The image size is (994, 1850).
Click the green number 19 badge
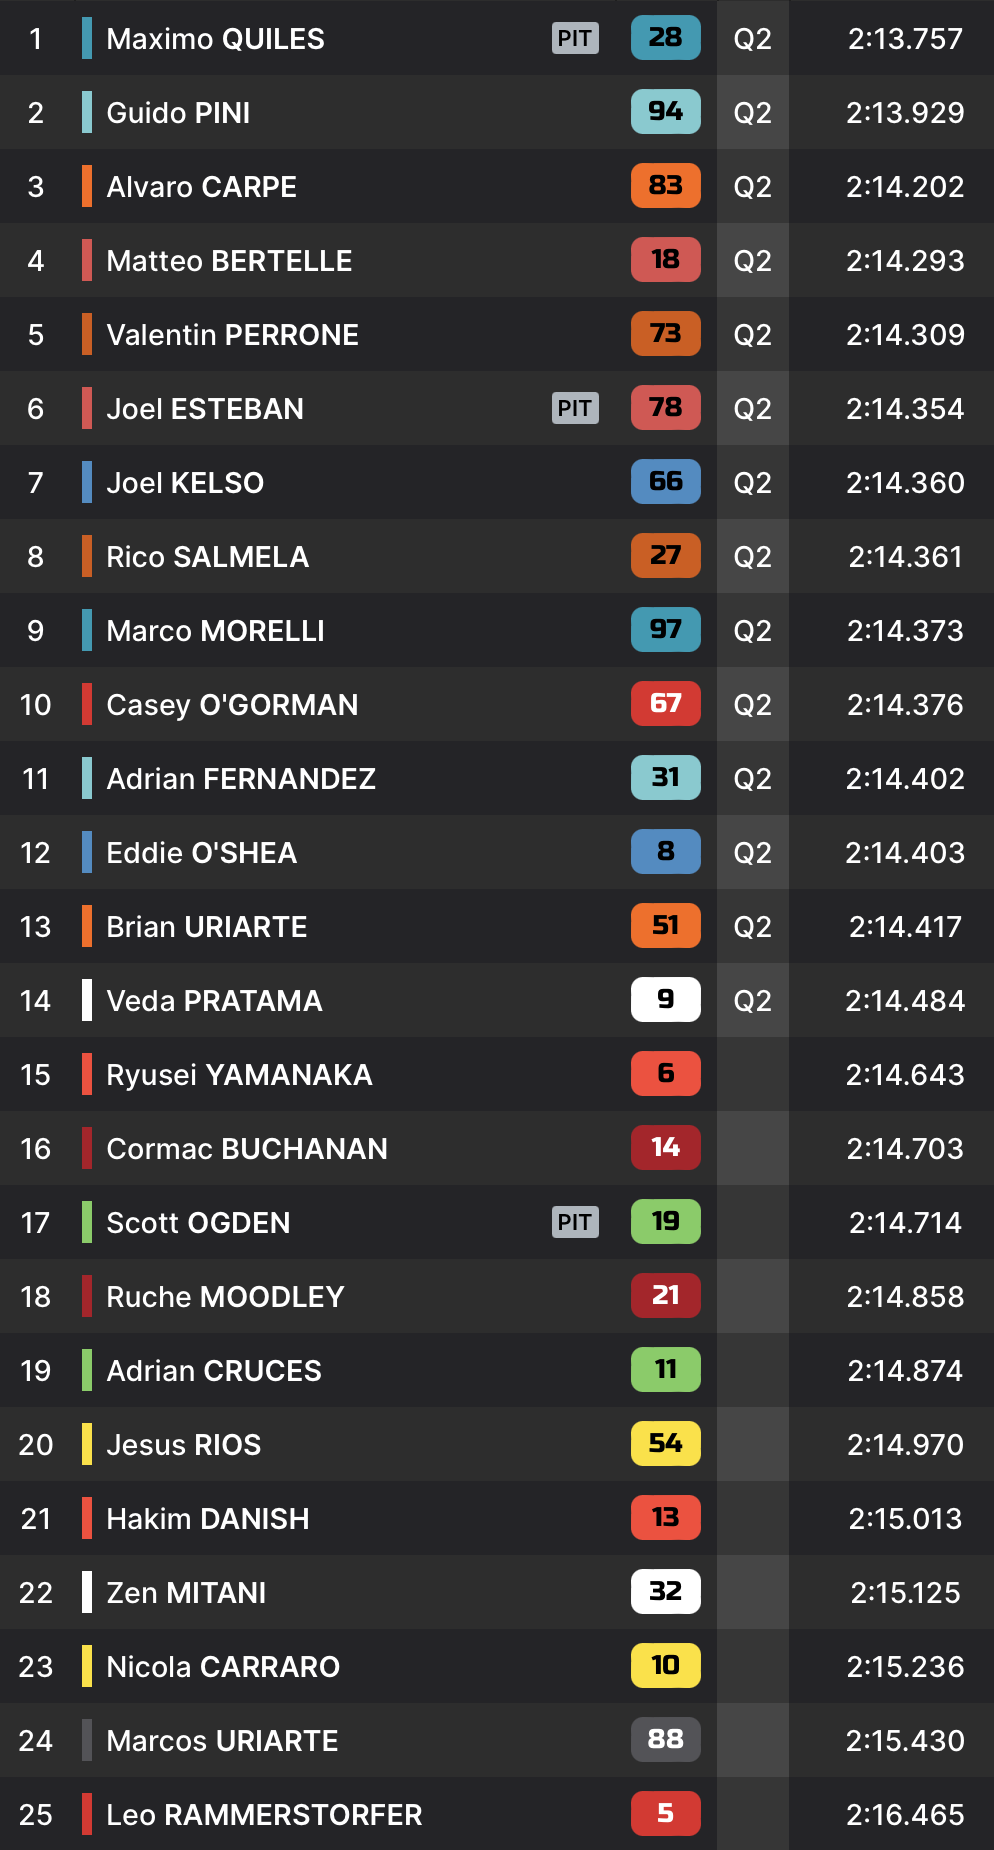coord(665,1222)
